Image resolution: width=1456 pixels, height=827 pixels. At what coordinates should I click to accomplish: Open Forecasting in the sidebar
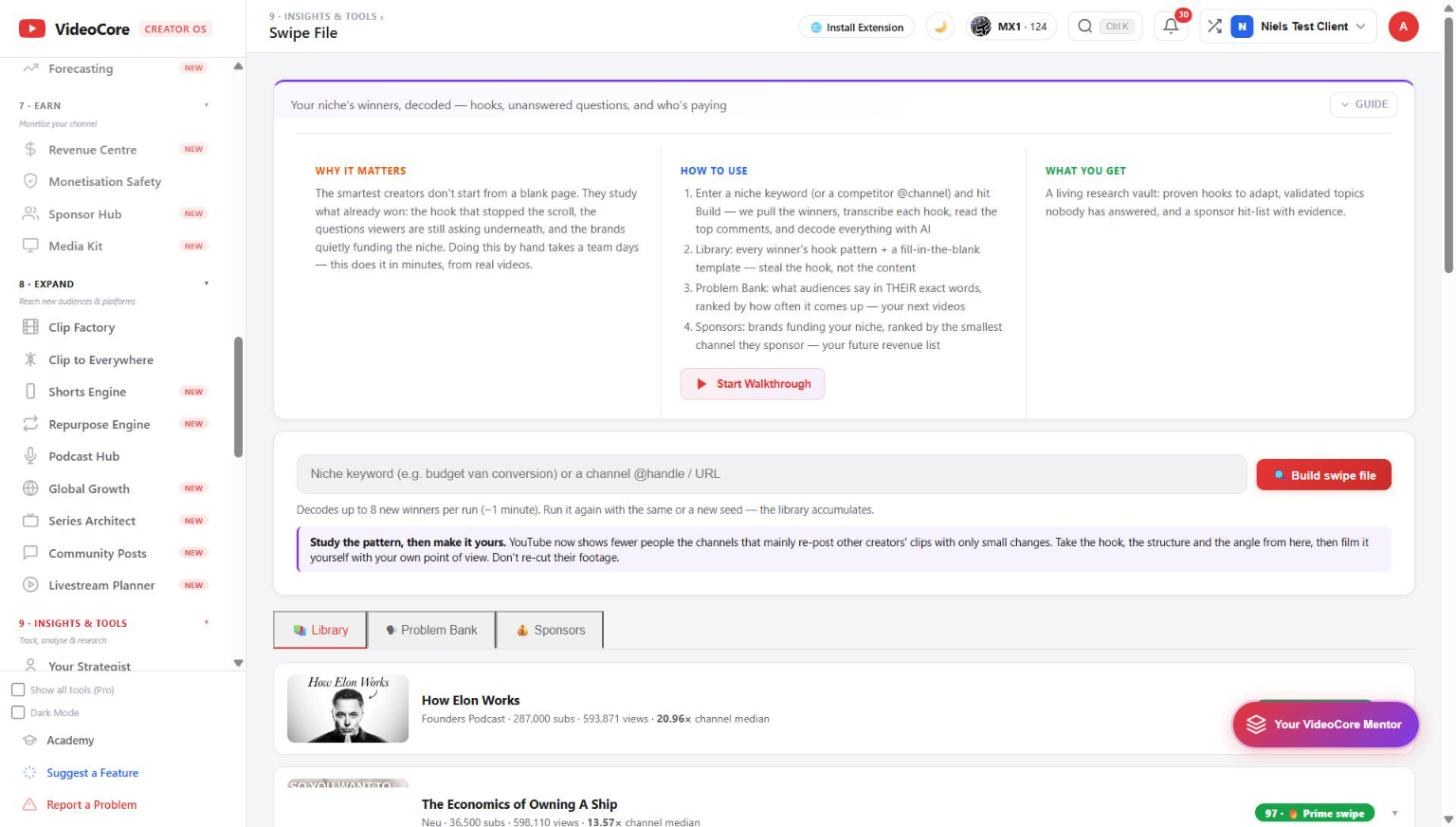point(80,69)
